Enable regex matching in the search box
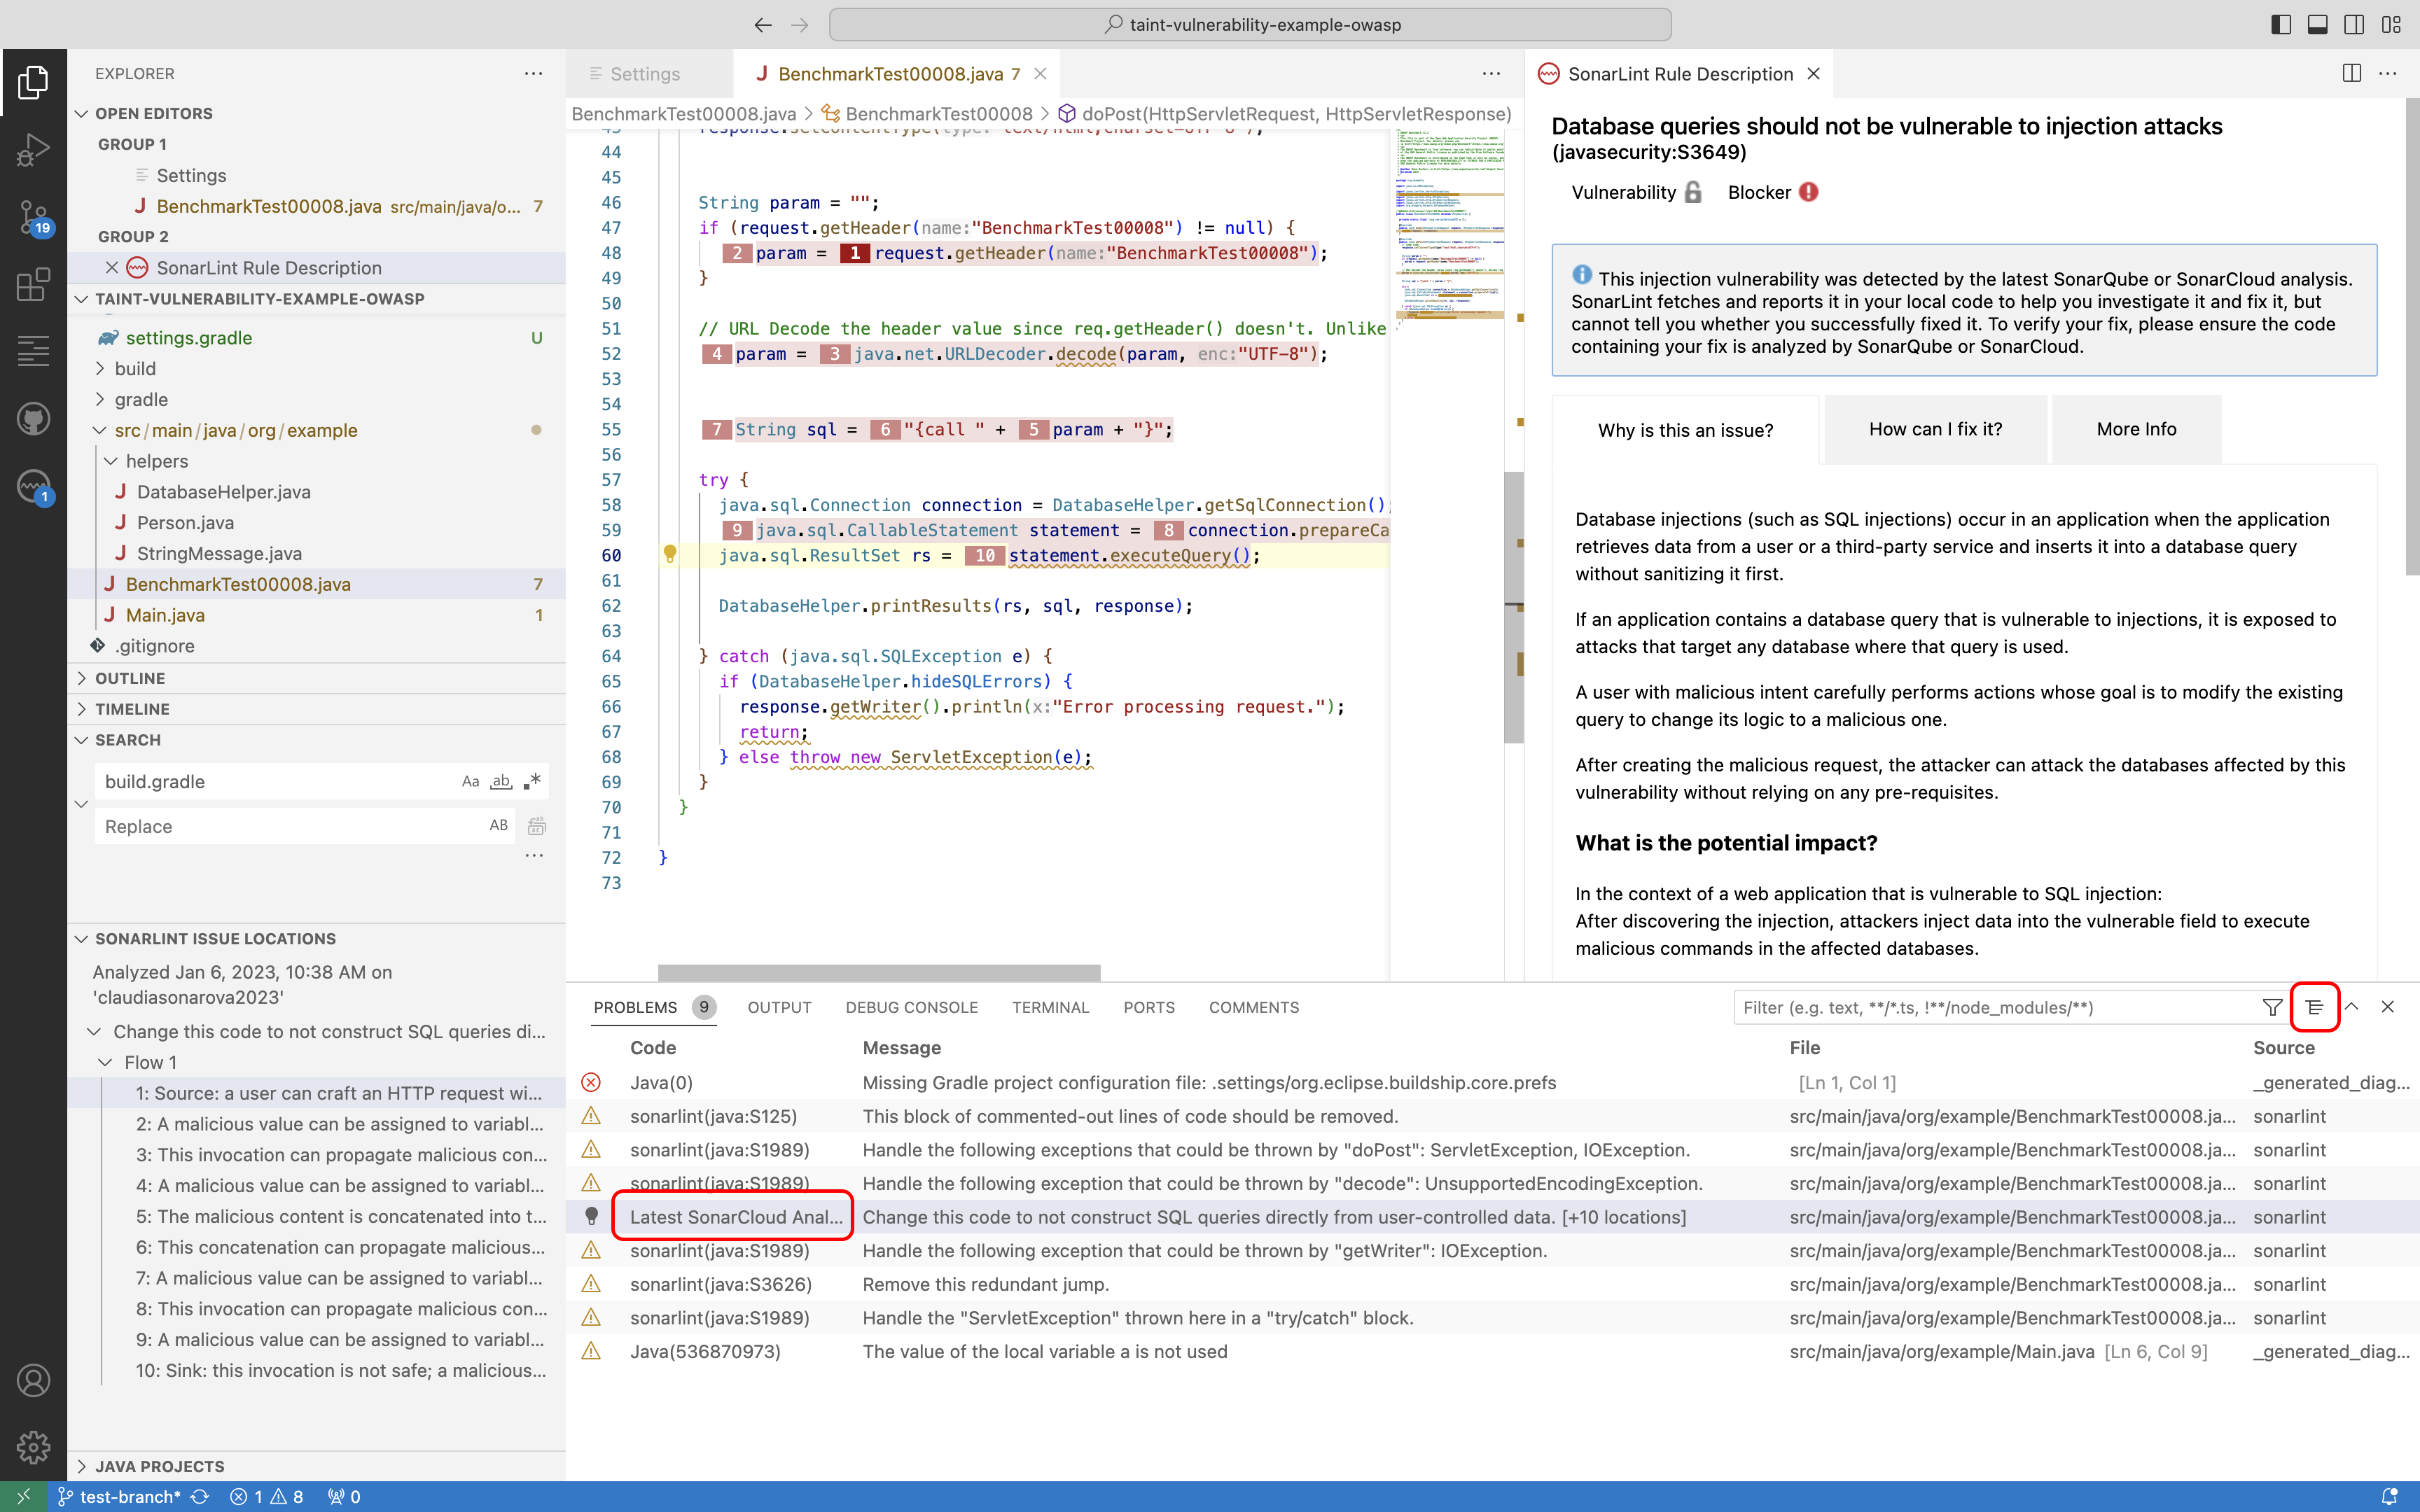 coord(533,781)
